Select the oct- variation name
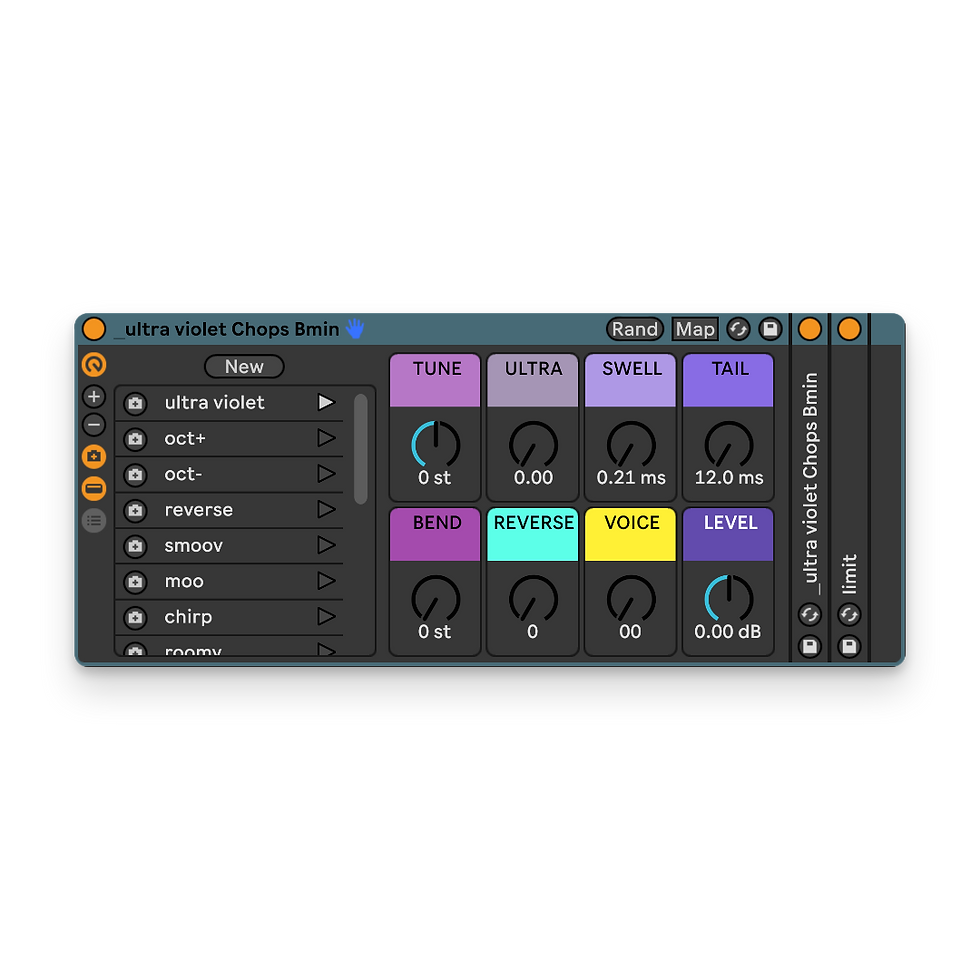Viewport: 980px width, 980px height. [x=183, y=474]
